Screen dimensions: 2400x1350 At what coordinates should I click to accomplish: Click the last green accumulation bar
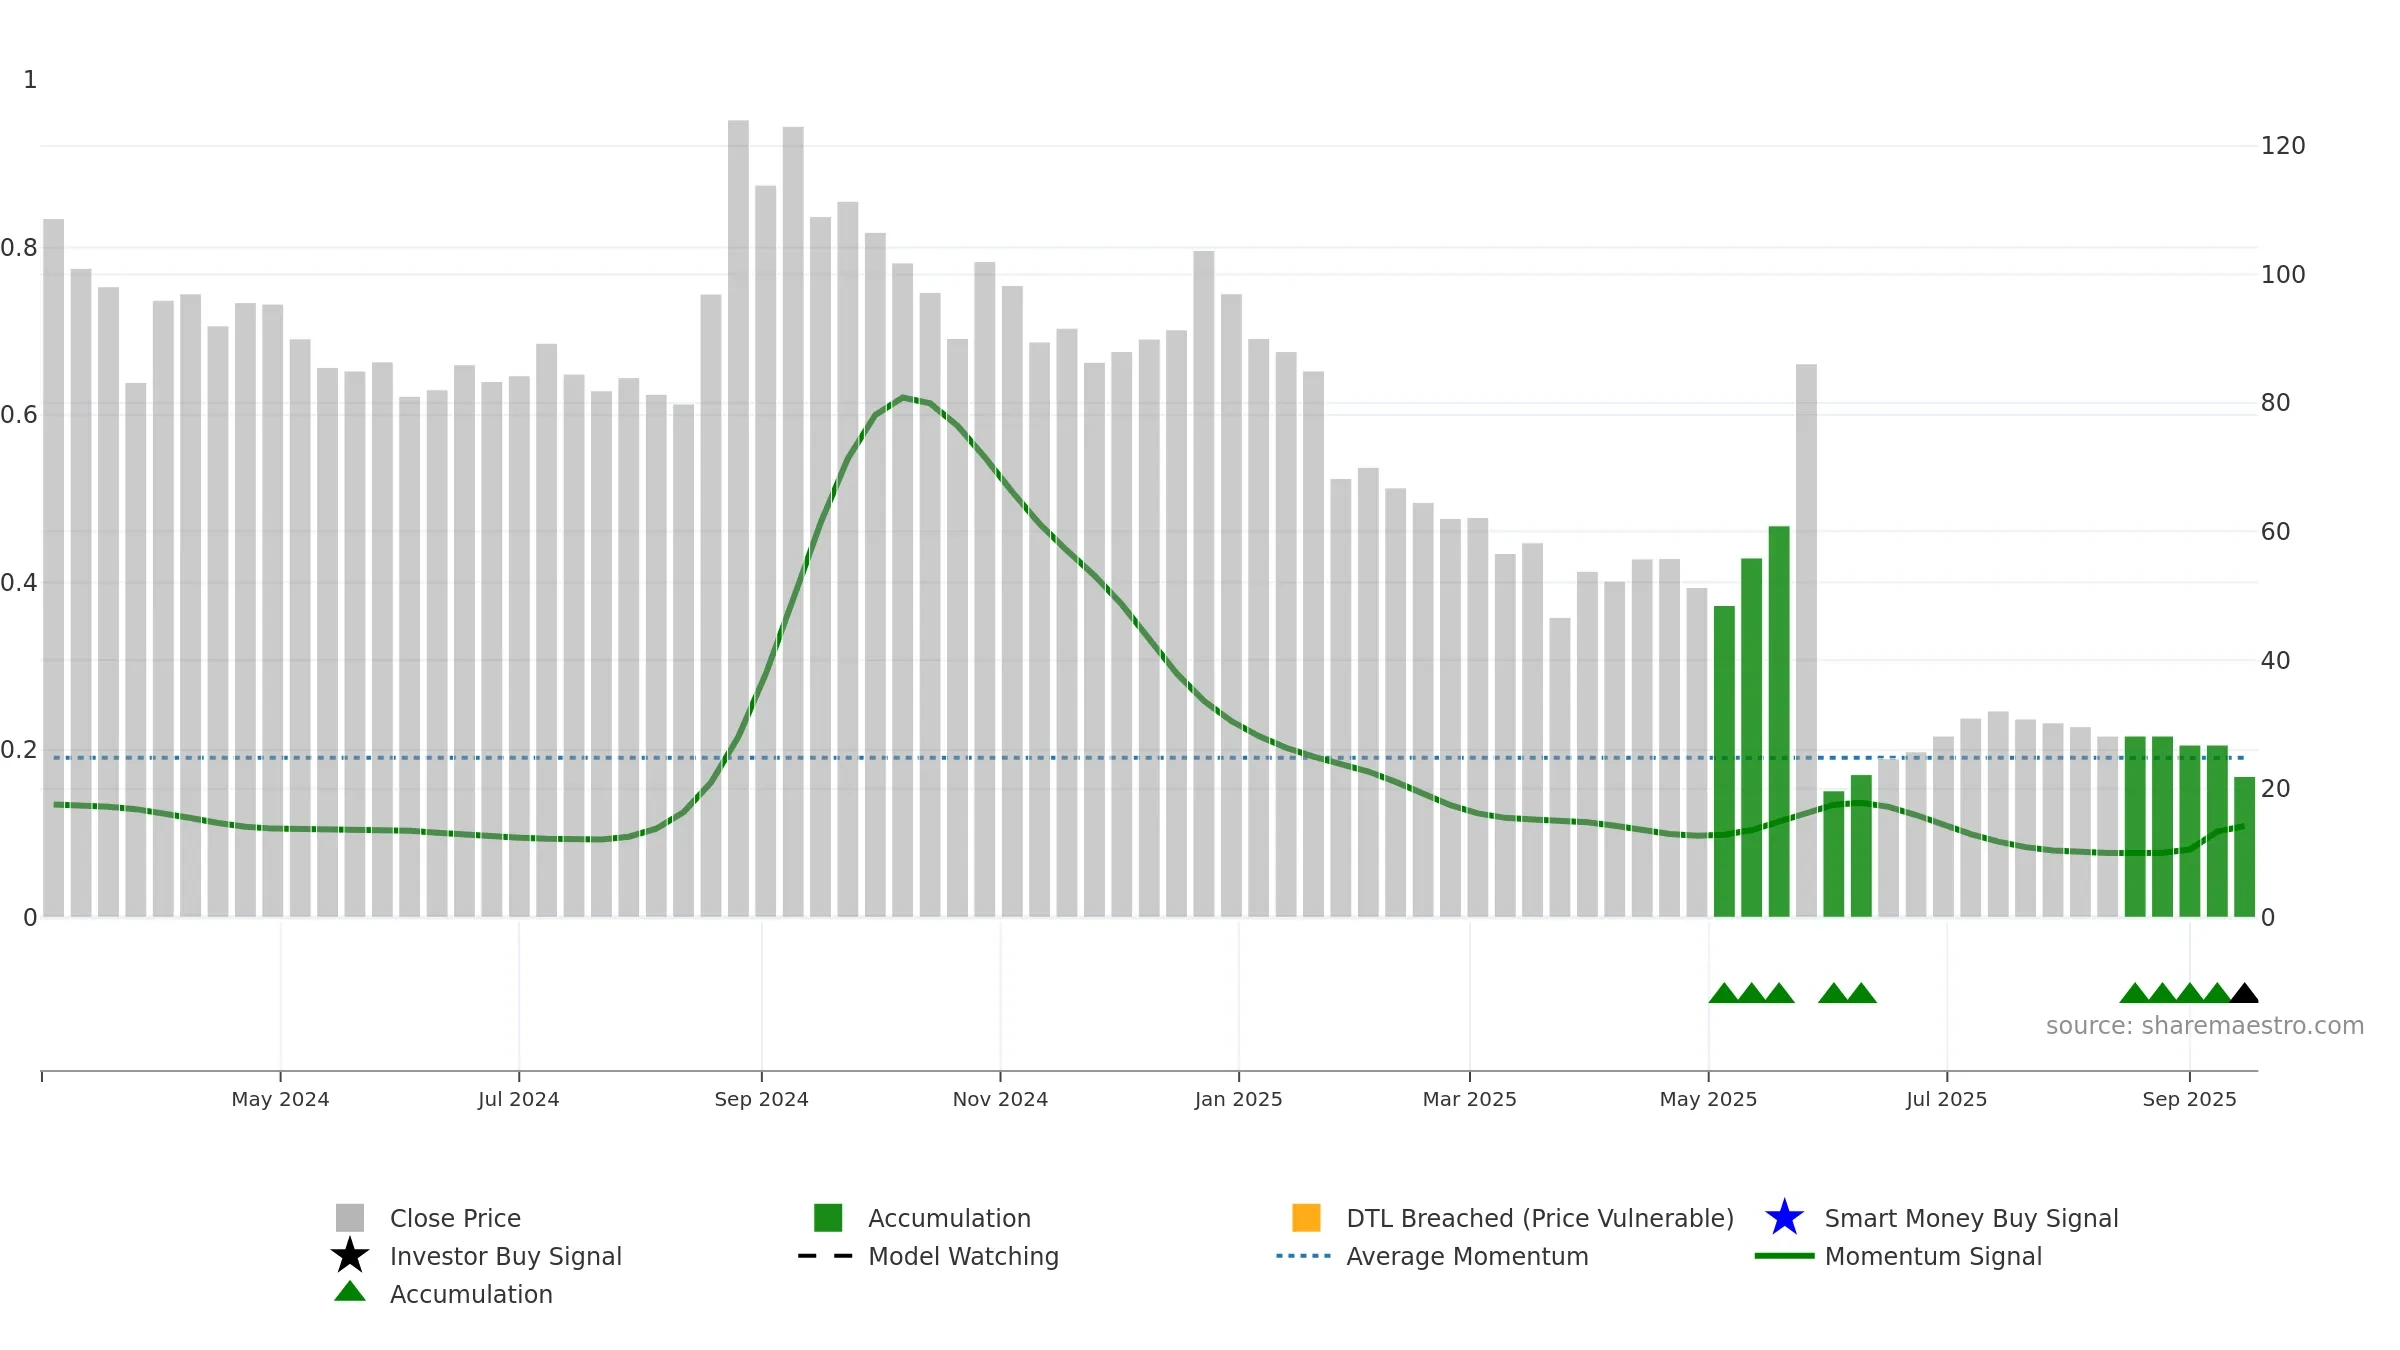2244,847
